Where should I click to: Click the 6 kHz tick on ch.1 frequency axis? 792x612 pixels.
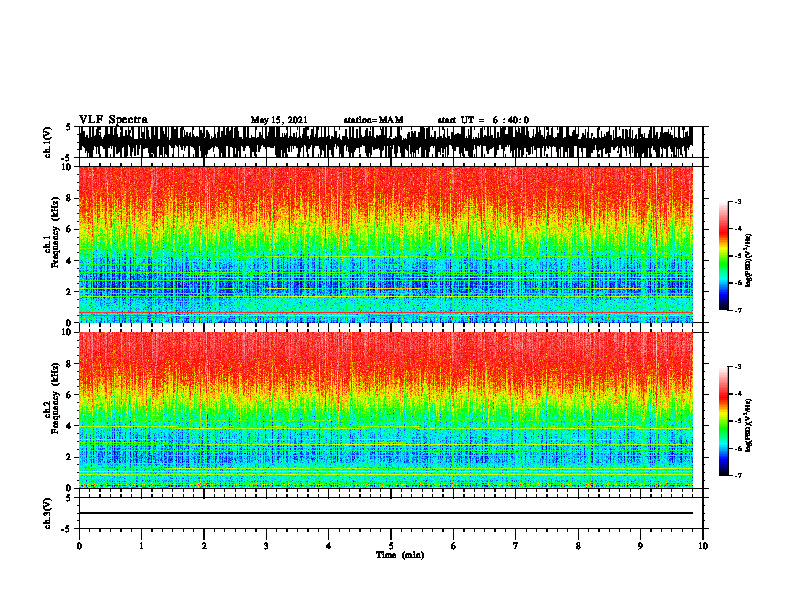coord(70,229)
